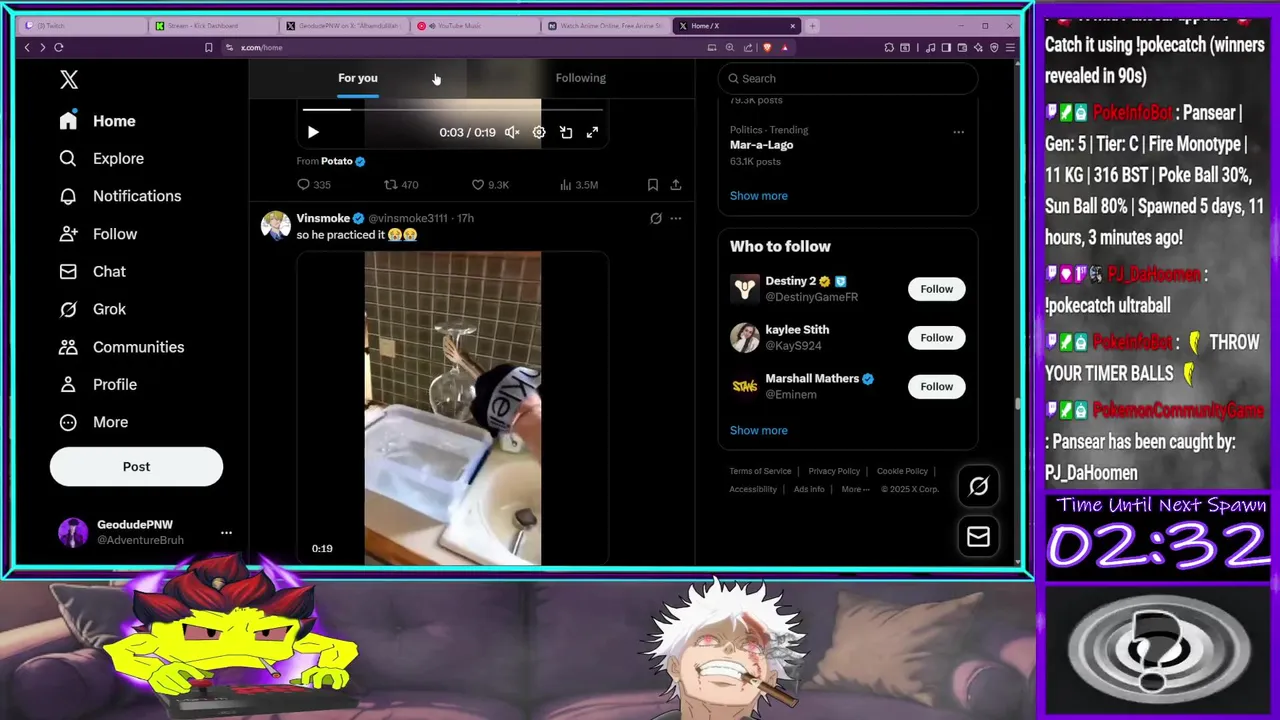This screenshot has width=1280, height=720.
Task: Follow Marshall Mathers
Action: coord(937,386)
